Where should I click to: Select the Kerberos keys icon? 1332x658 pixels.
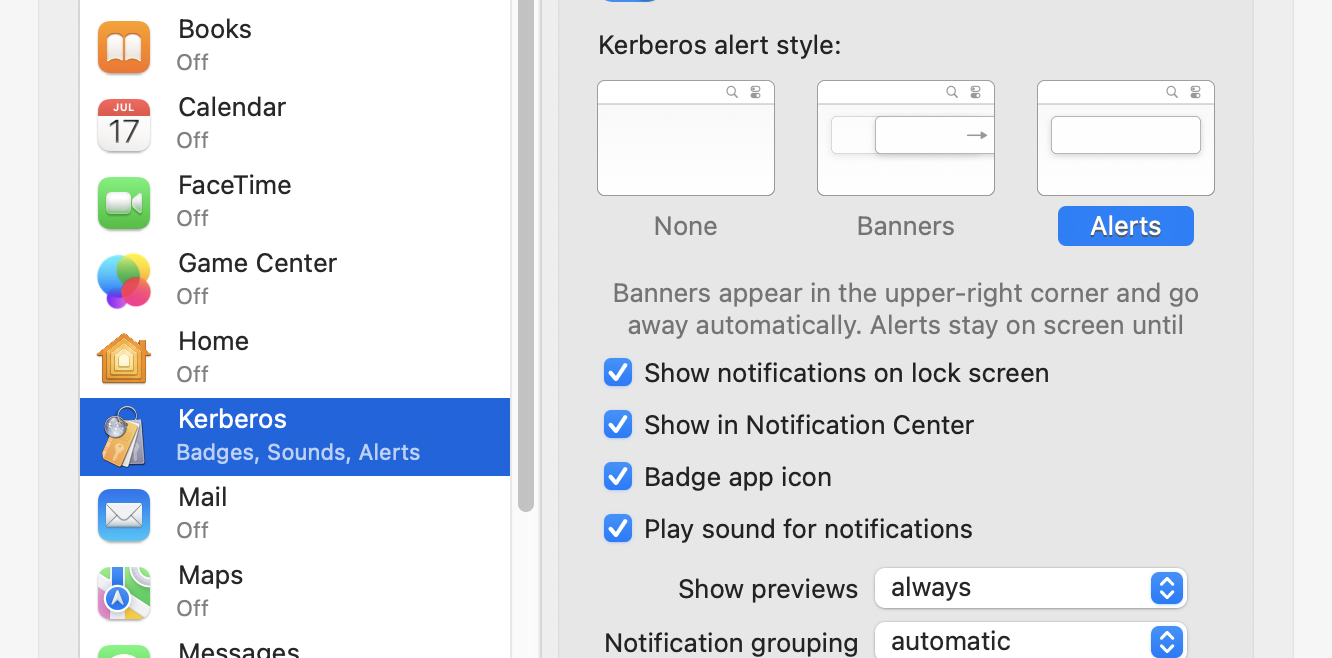pos(124,437)
